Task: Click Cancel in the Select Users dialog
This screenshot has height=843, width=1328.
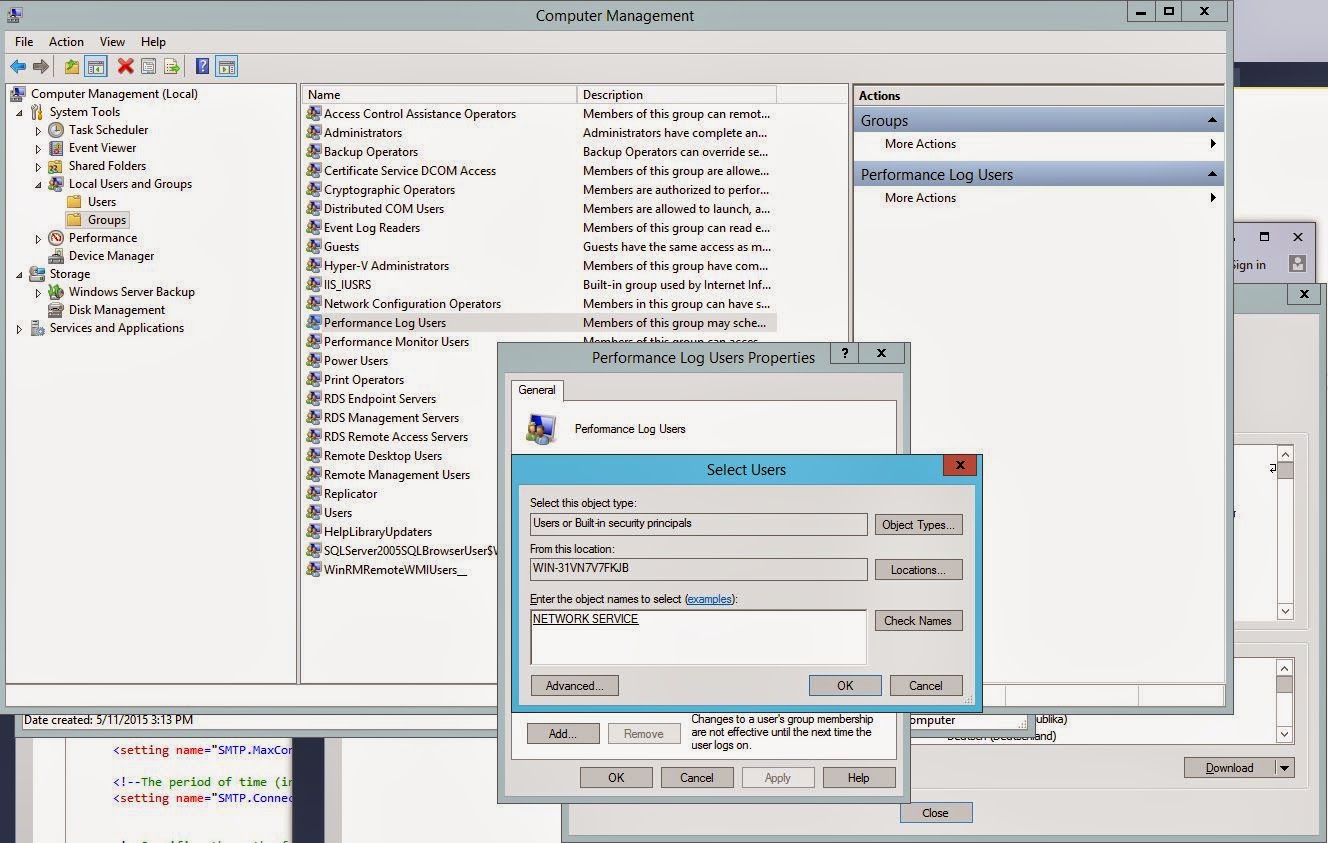Action: click(x=926, y=686)
